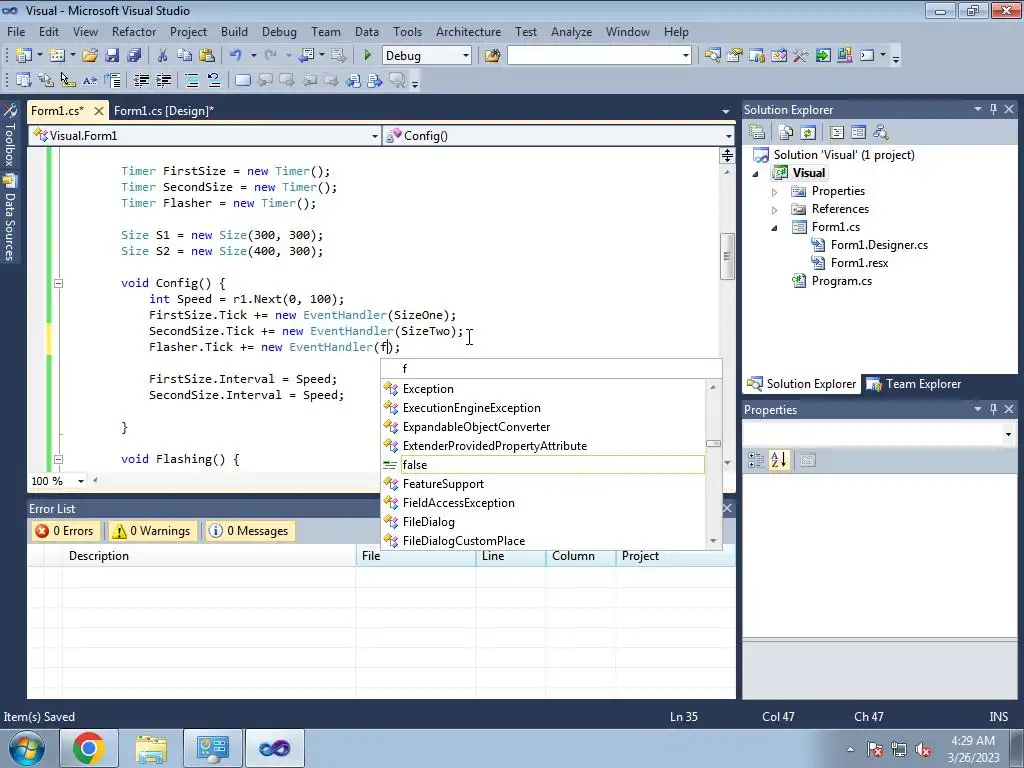1024x768 pixels.
Task: Select FeatureSupport in the IntelliSense list
Action: coord(543,484)
